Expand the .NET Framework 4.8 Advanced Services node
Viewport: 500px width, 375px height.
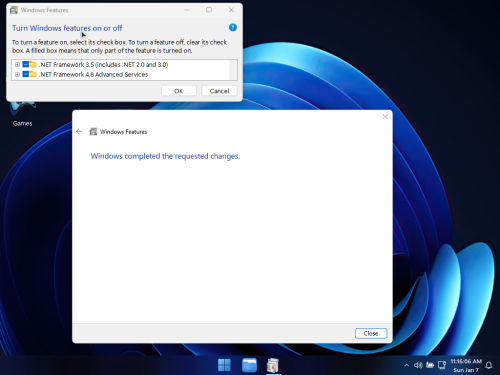[x=17, y=74]
